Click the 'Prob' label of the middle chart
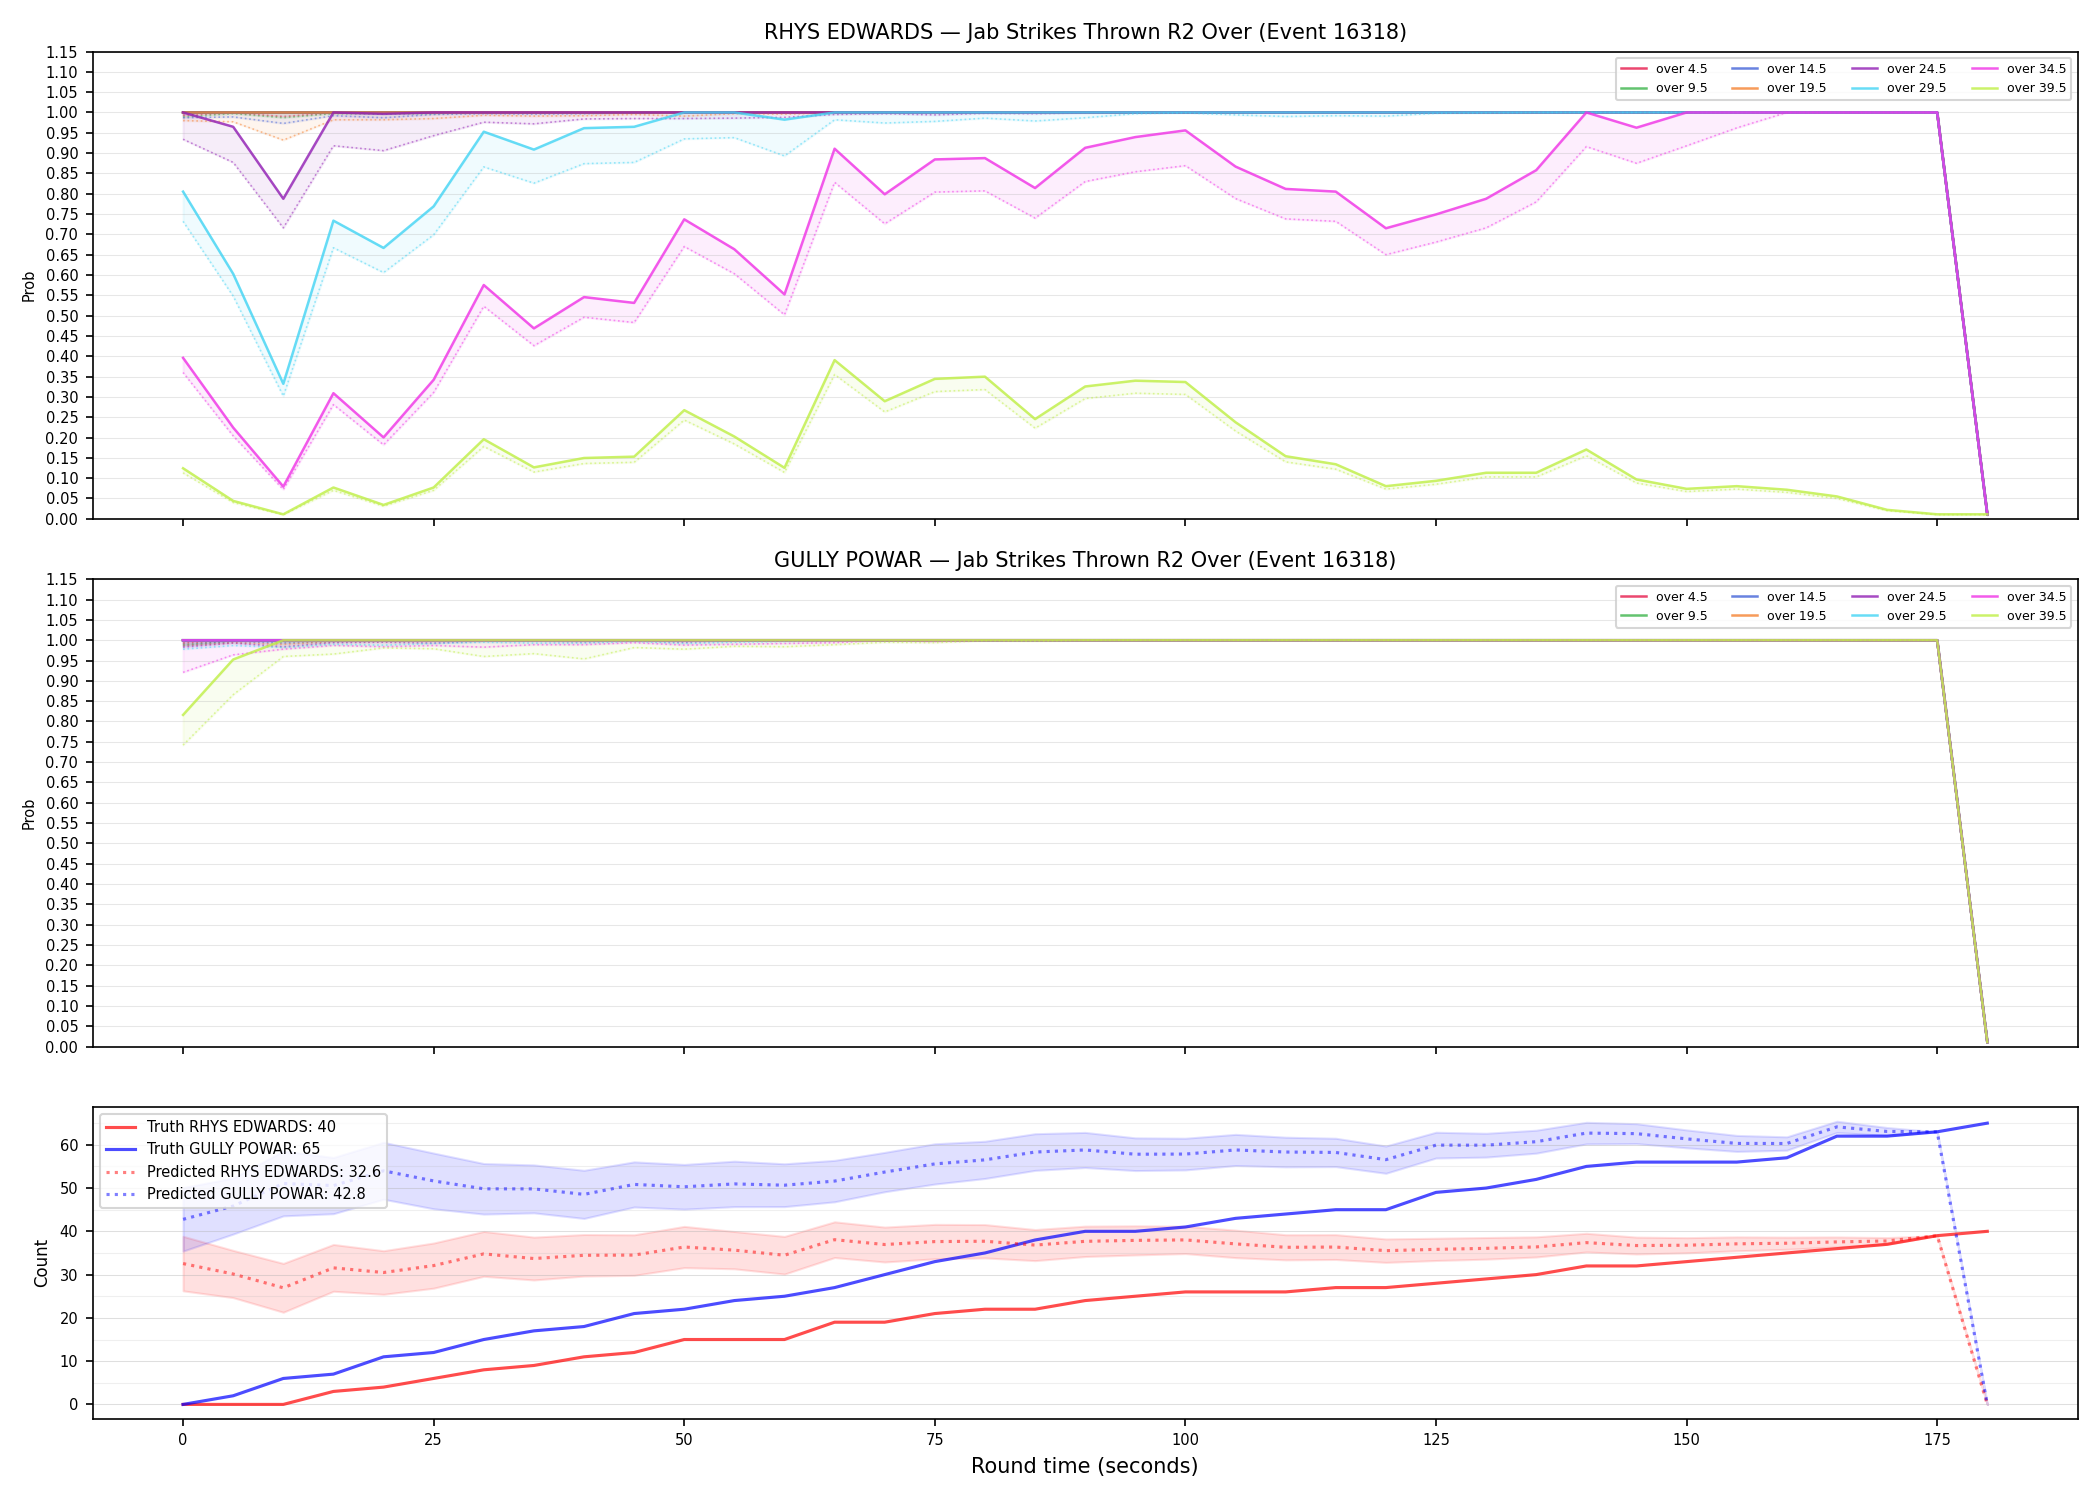This screenshot has height=1500, width=2100. tap(29, 814)
